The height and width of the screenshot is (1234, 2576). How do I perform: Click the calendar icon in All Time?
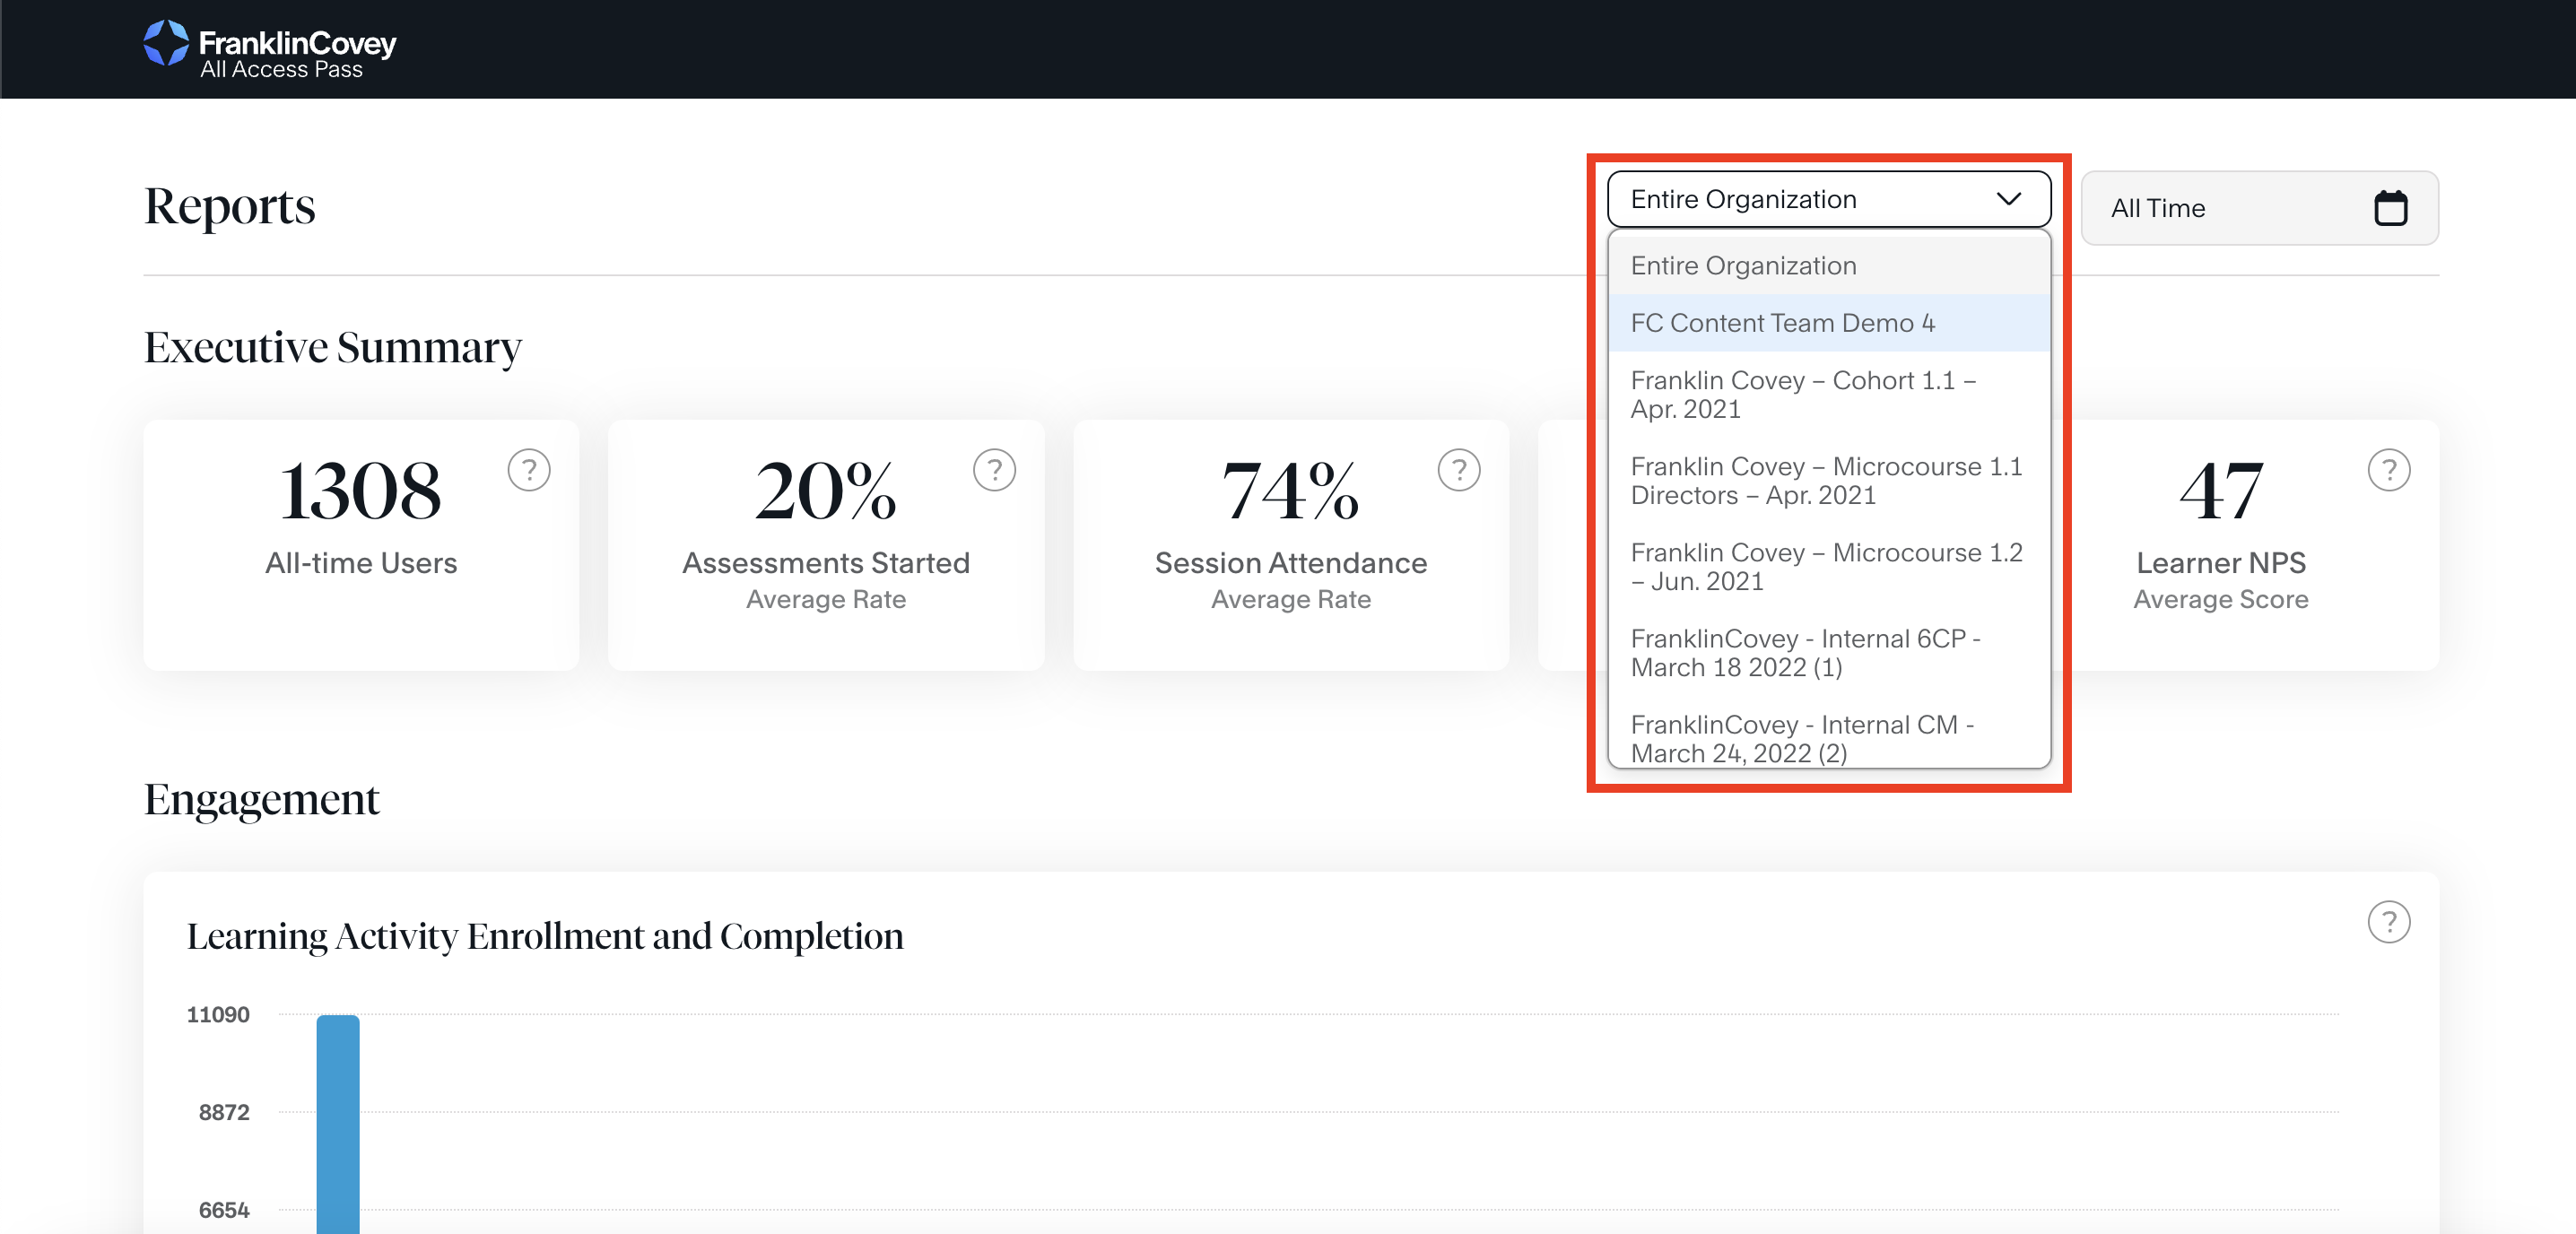coord(2390,208)
